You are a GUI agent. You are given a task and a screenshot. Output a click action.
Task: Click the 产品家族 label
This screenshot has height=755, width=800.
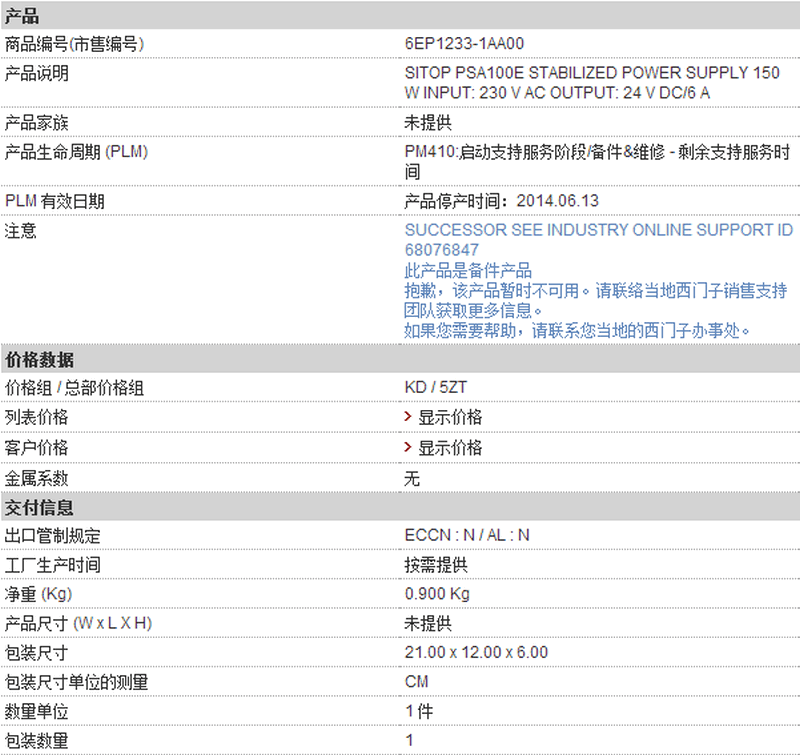(x=36, y=123)
